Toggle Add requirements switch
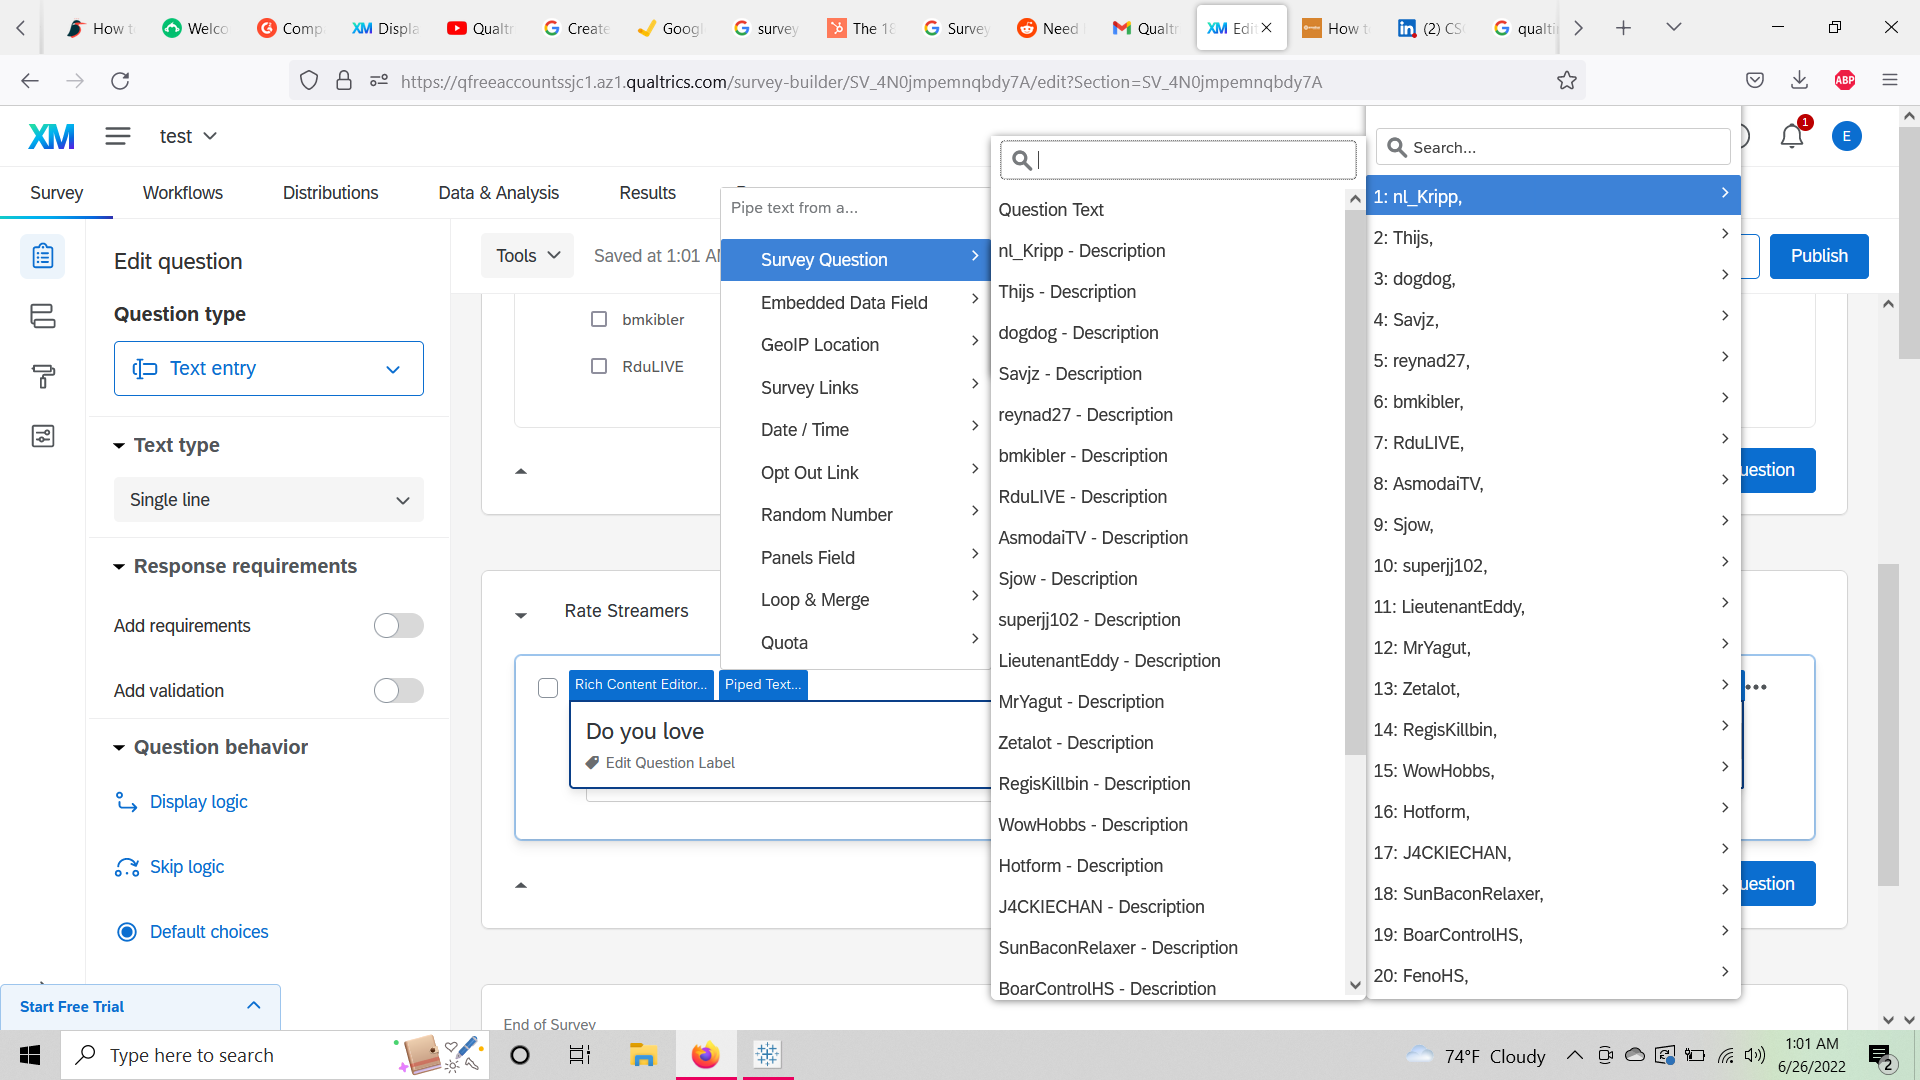This screenshot has height=1080, width=1920. tap(398, 626)
